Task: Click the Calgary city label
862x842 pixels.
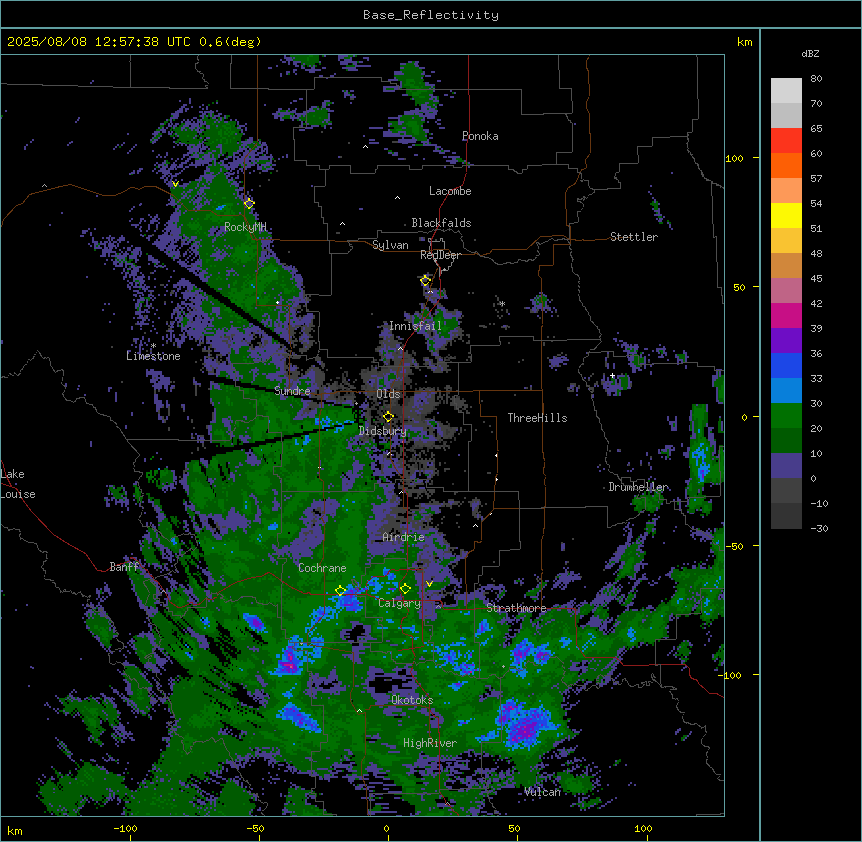Action: pos(400,603)
